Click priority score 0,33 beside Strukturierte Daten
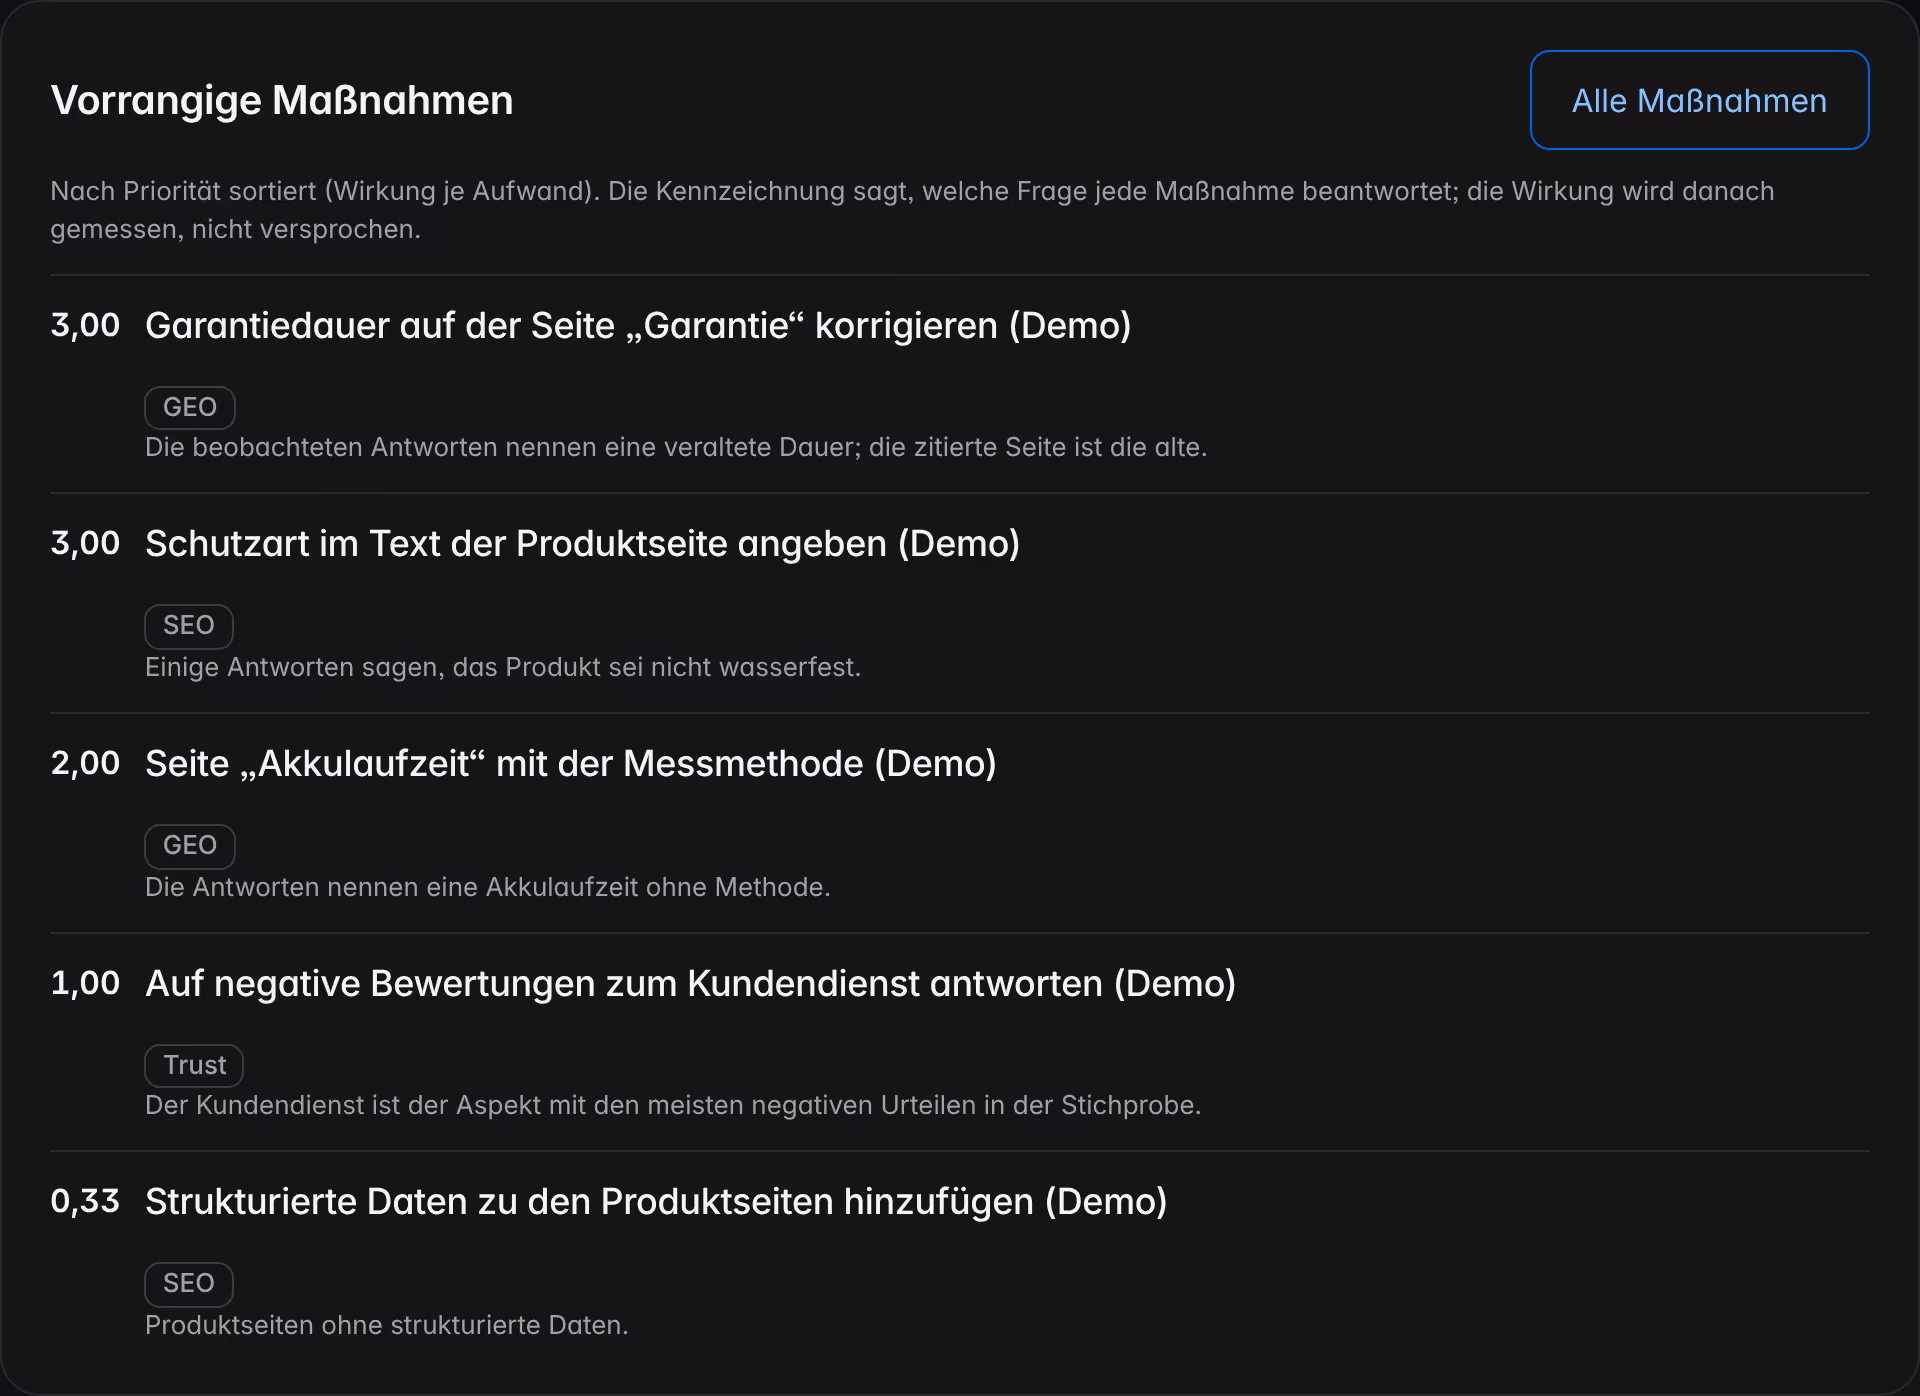The image size is (1920, 1396). pyautogui.click(x=85, y=1202)
